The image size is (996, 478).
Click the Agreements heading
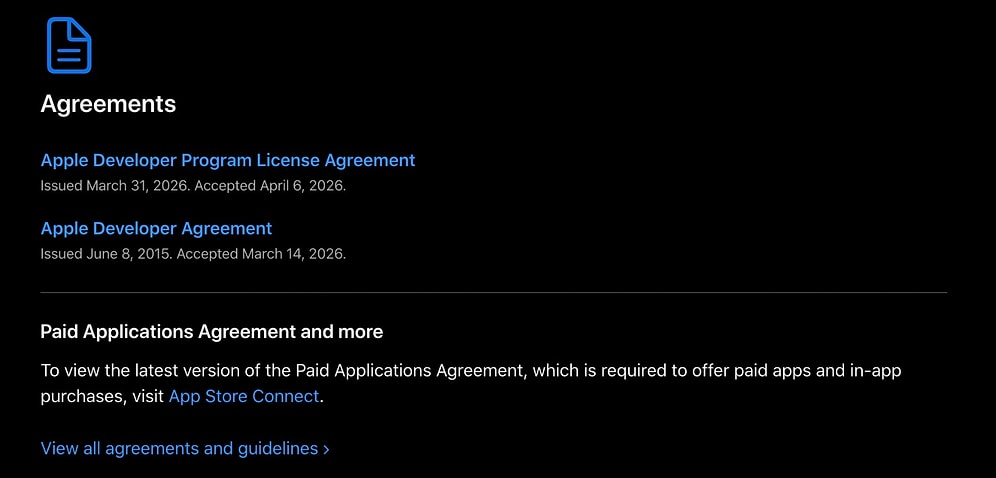pyautogui.click(x=108, y=104)
